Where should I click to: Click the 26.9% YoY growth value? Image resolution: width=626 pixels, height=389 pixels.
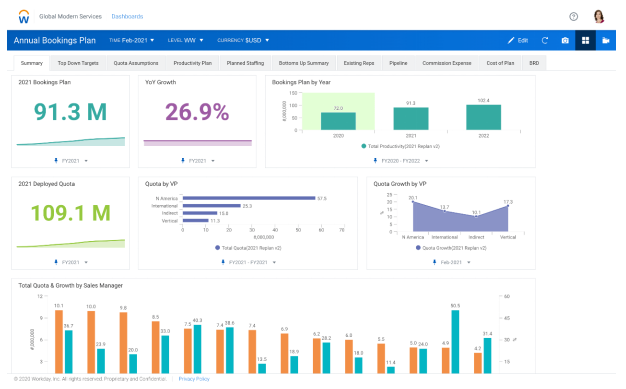click(x=197, y=112)
